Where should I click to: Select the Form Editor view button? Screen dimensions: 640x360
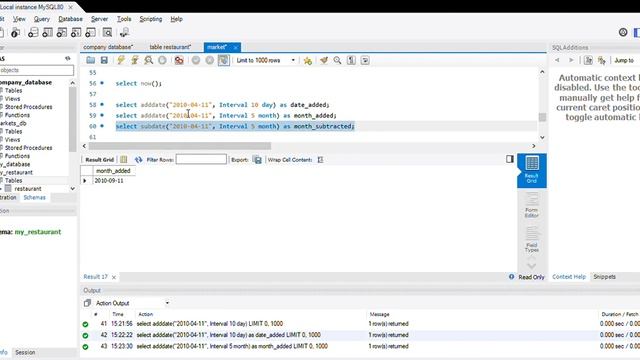[x=531, y=205]
